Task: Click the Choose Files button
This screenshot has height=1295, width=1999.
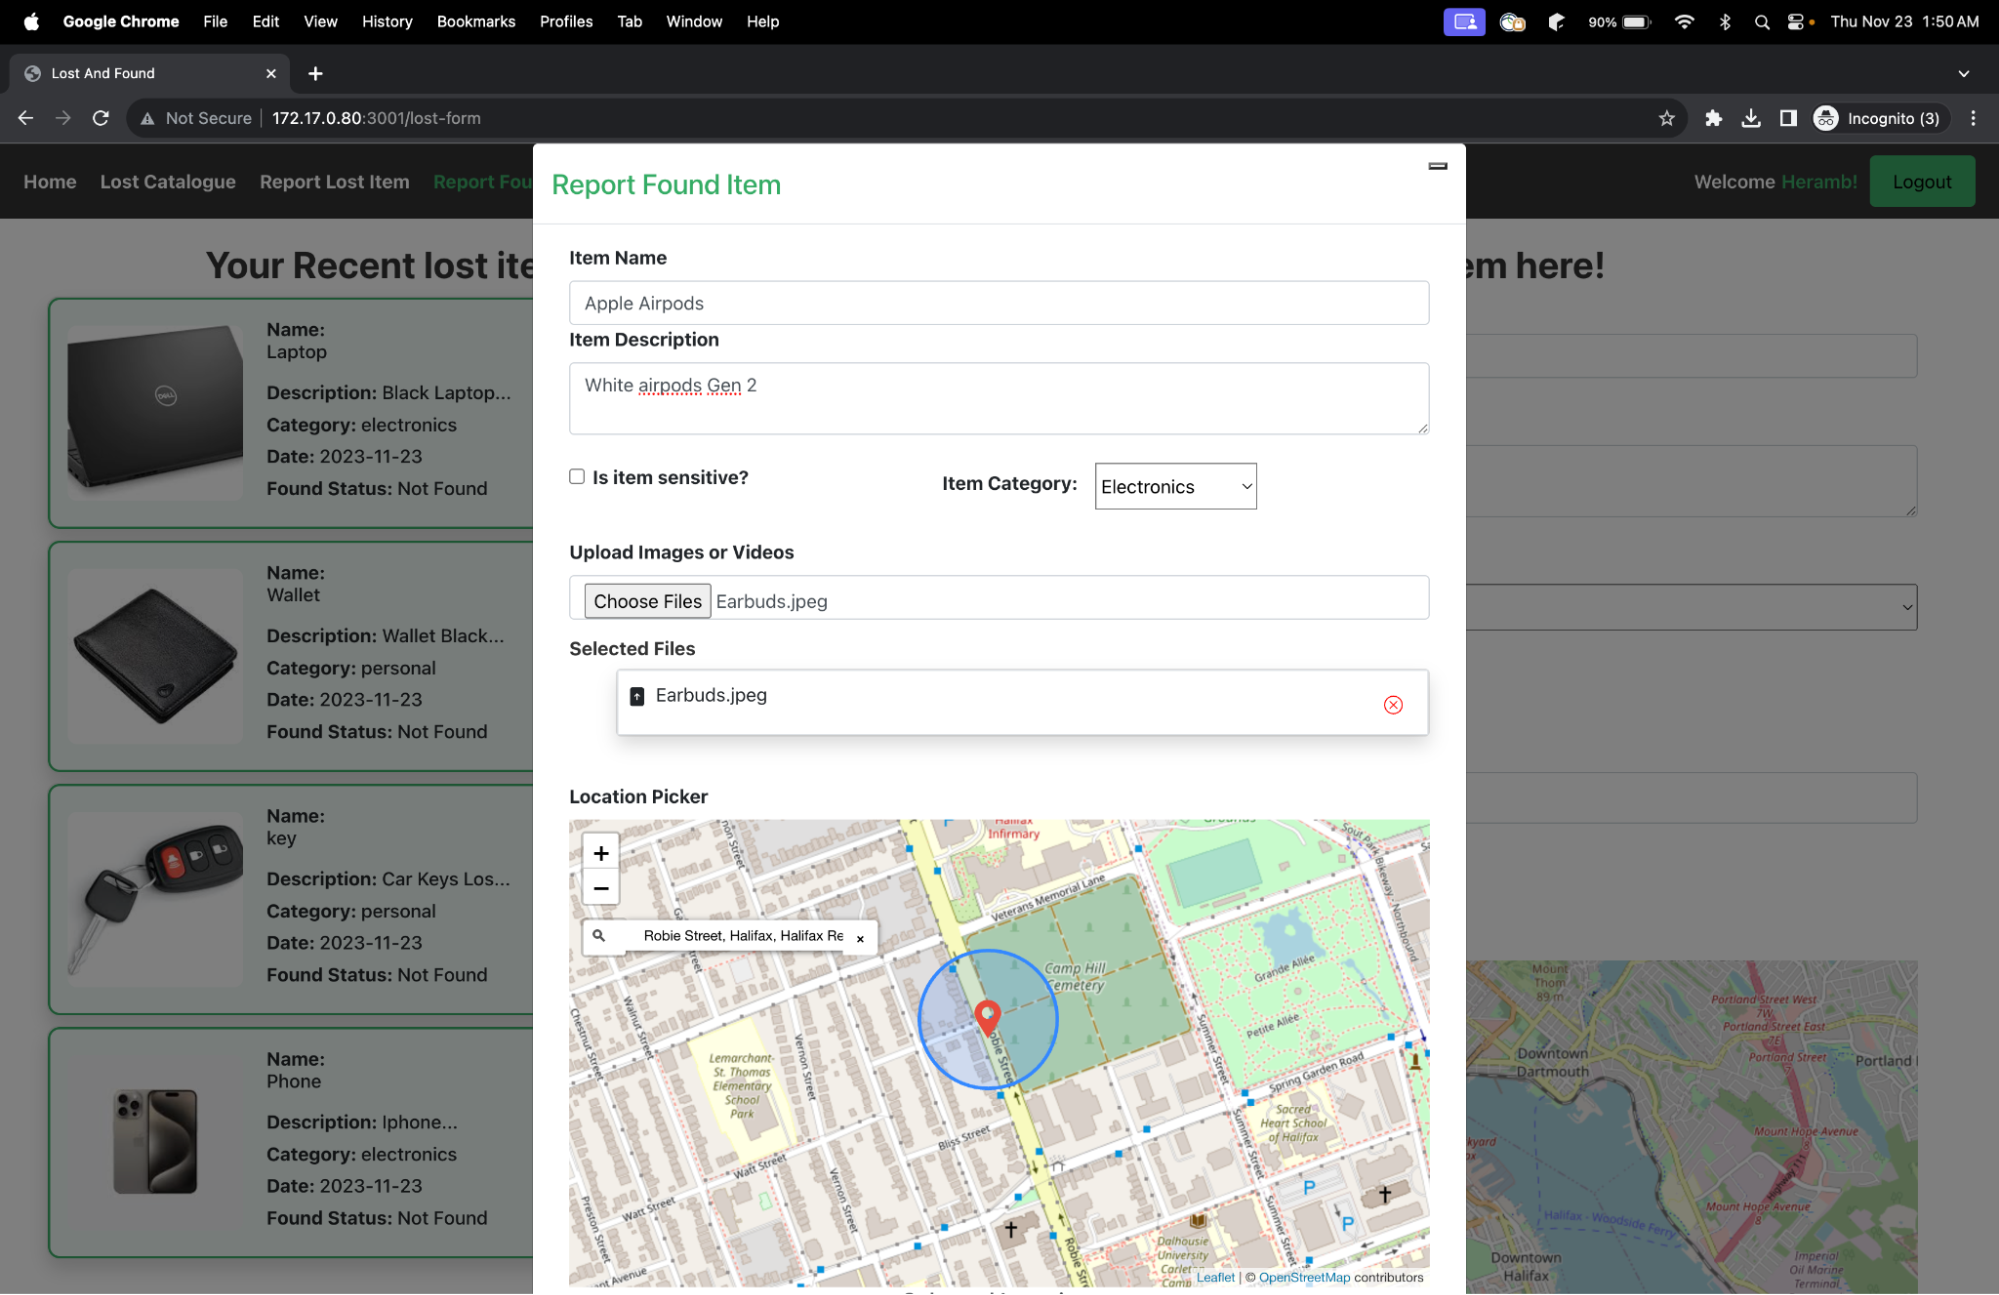Action: [x=647, y=601]
